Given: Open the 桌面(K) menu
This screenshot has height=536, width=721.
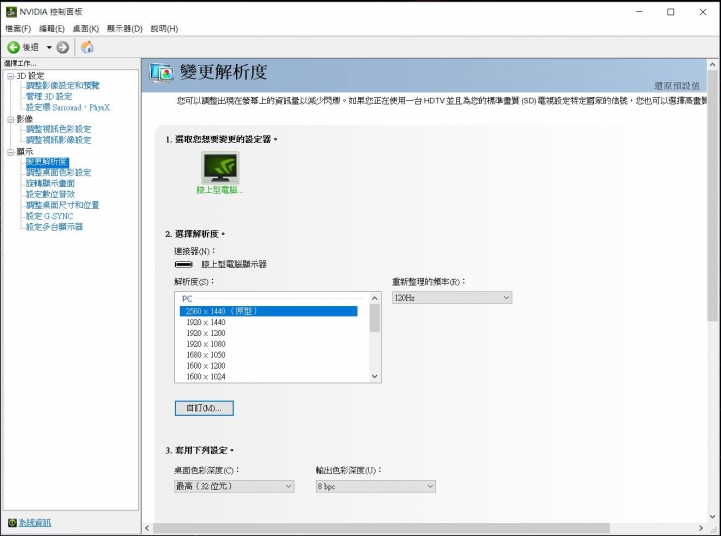Looking at the screenshot, I should 86,29.
